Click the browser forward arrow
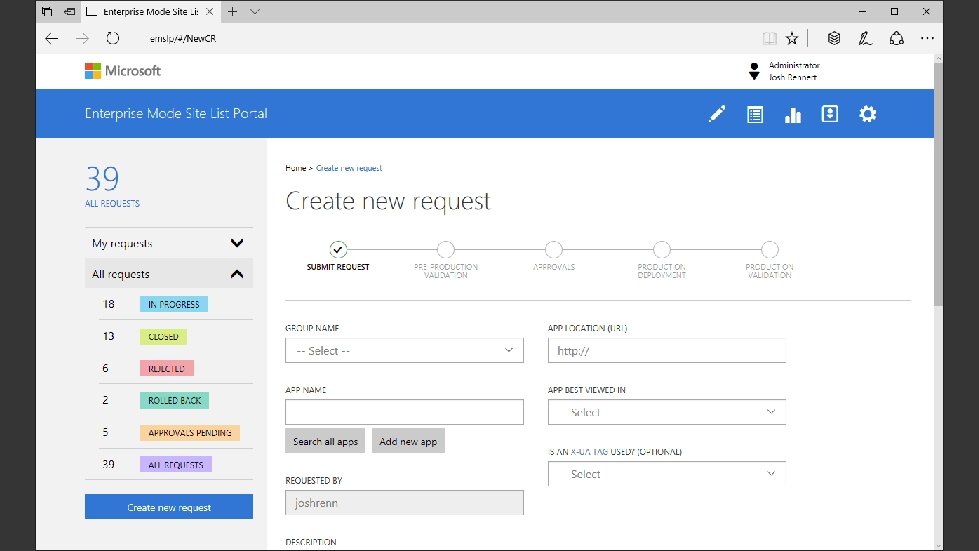979x551 pixels. click(x=82, y=39)
